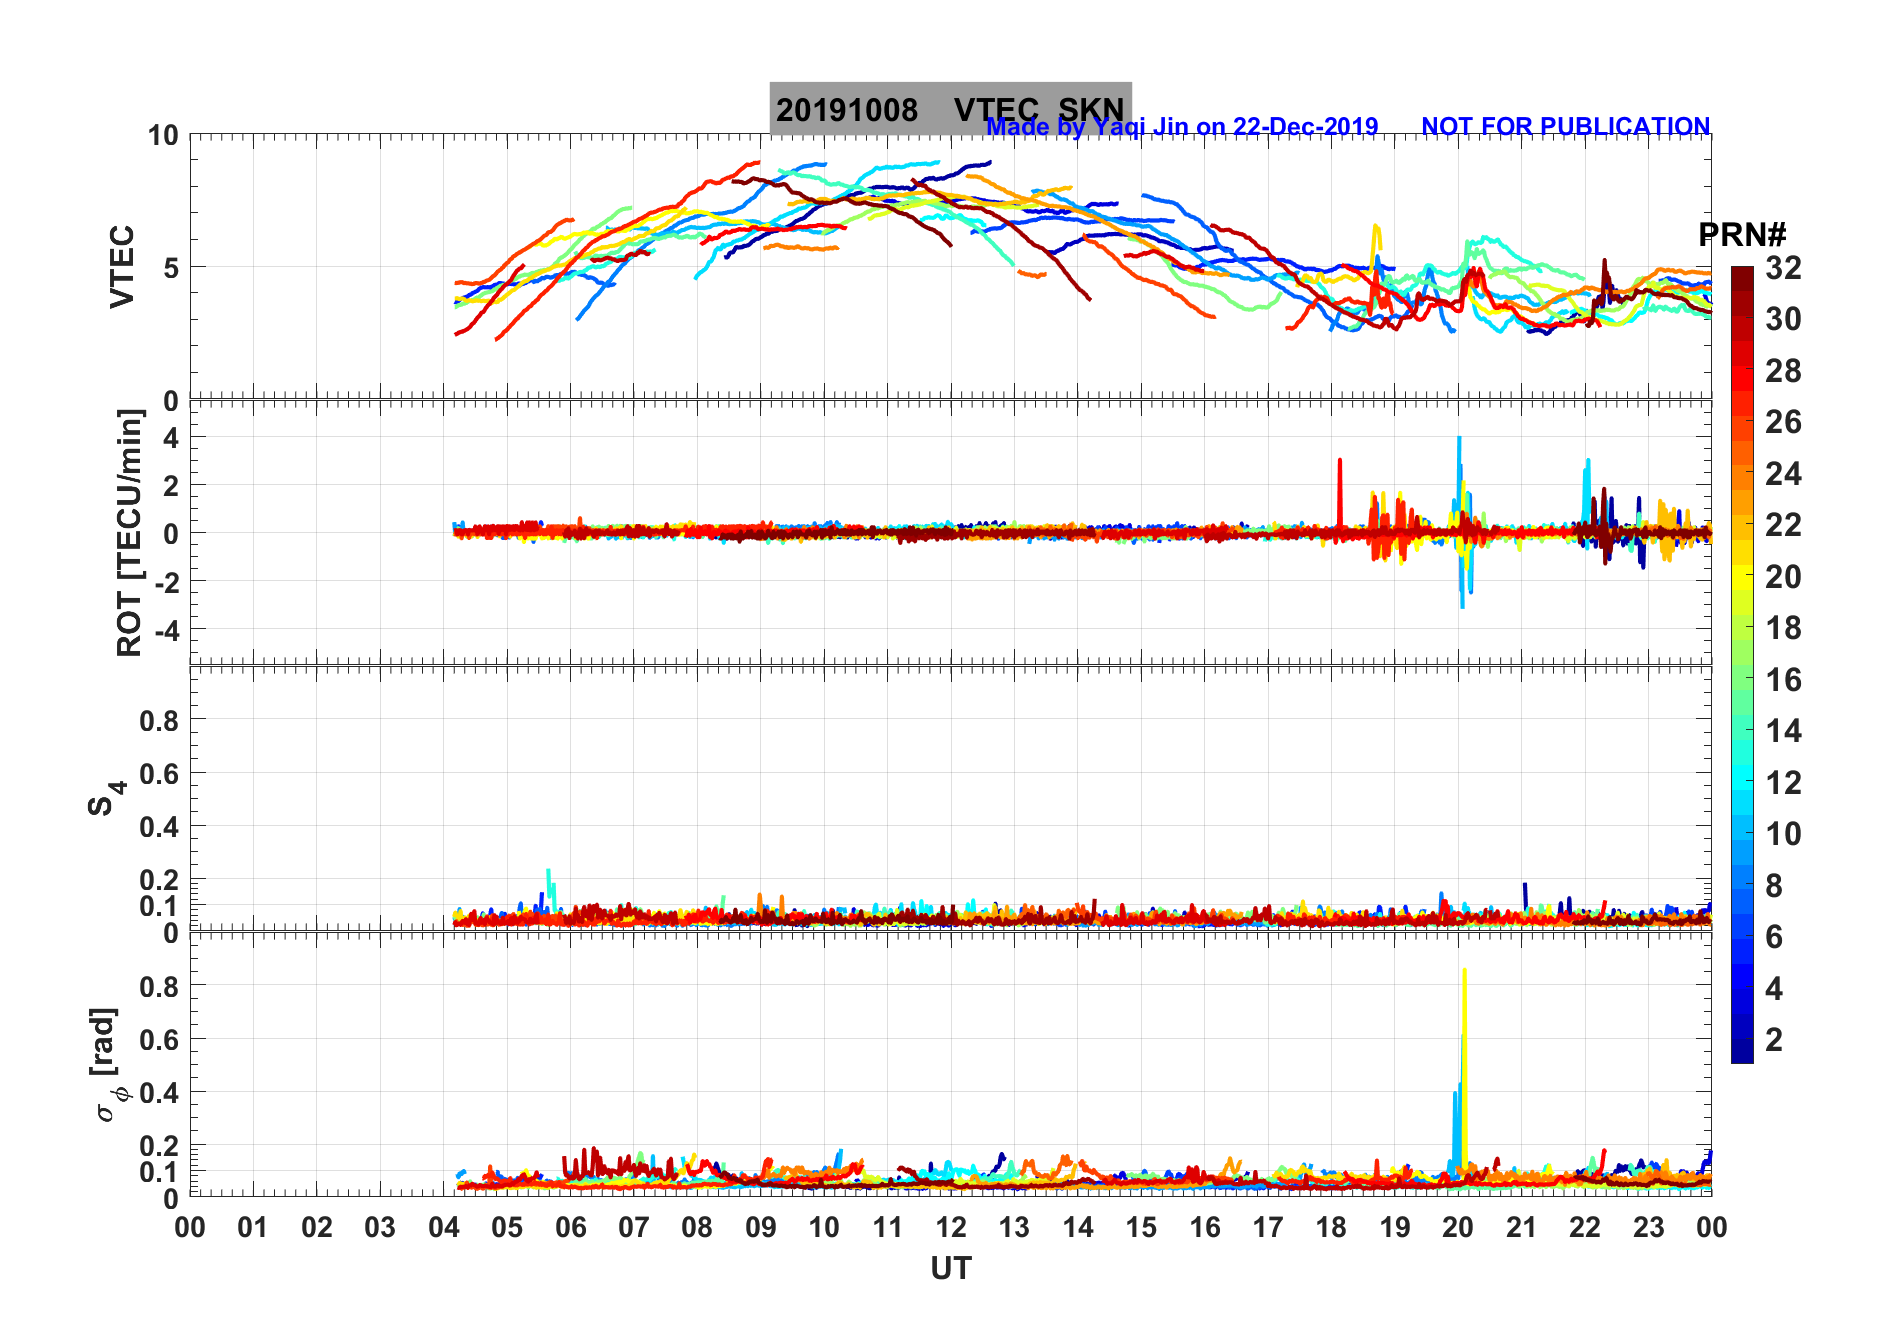Click the S4 y-axis label
This screenshot has height=1330, width=1902.
coord(106,797)
